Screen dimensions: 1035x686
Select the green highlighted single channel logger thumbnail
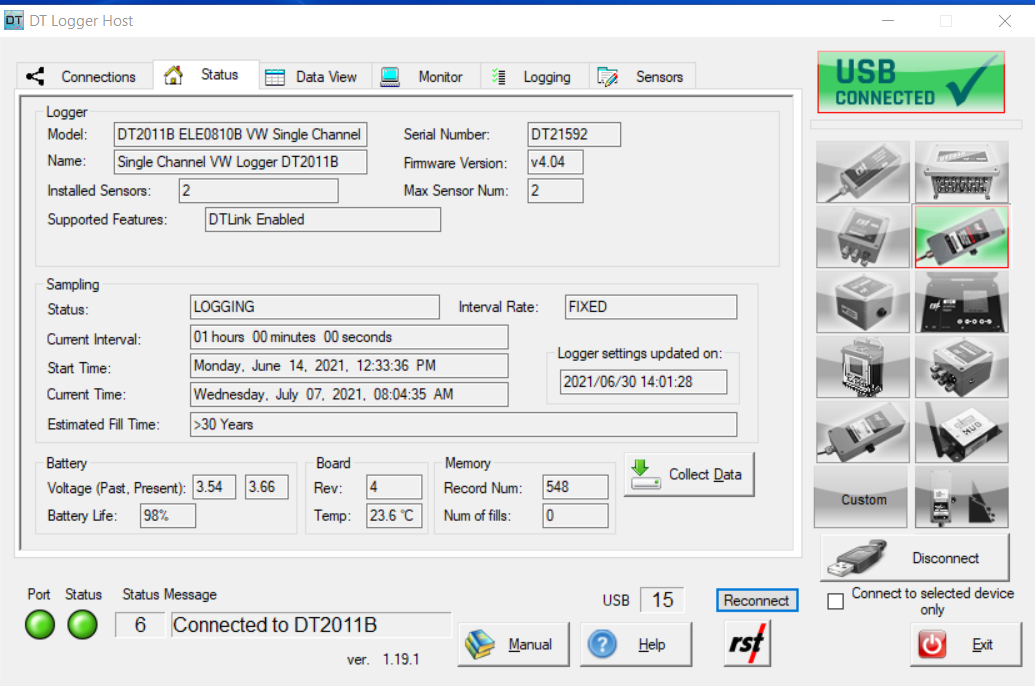pyautogui.click(x=962, y=236)
